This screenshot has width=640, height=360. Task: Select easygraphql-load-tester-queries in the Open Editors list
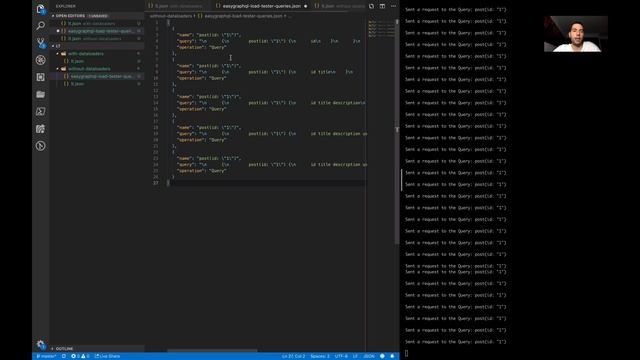pyautogui.click(x=98, y=31)
